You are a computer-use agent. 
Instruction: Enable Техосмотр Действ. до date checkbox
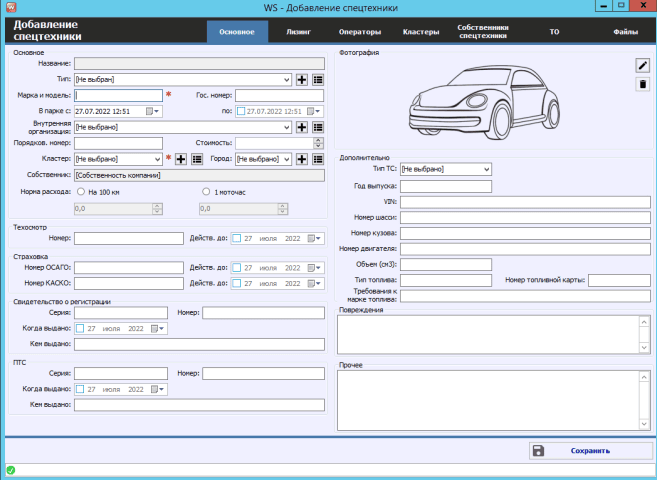[237, 239]
